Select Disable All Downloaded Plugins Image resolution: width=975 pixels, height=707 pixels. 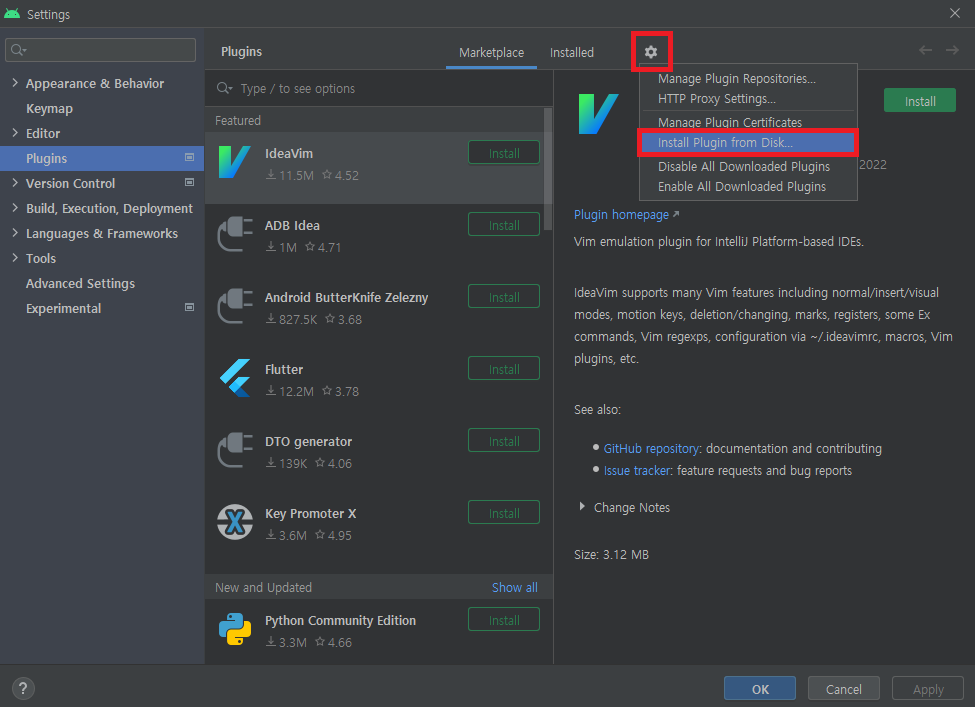pos(748,166)
